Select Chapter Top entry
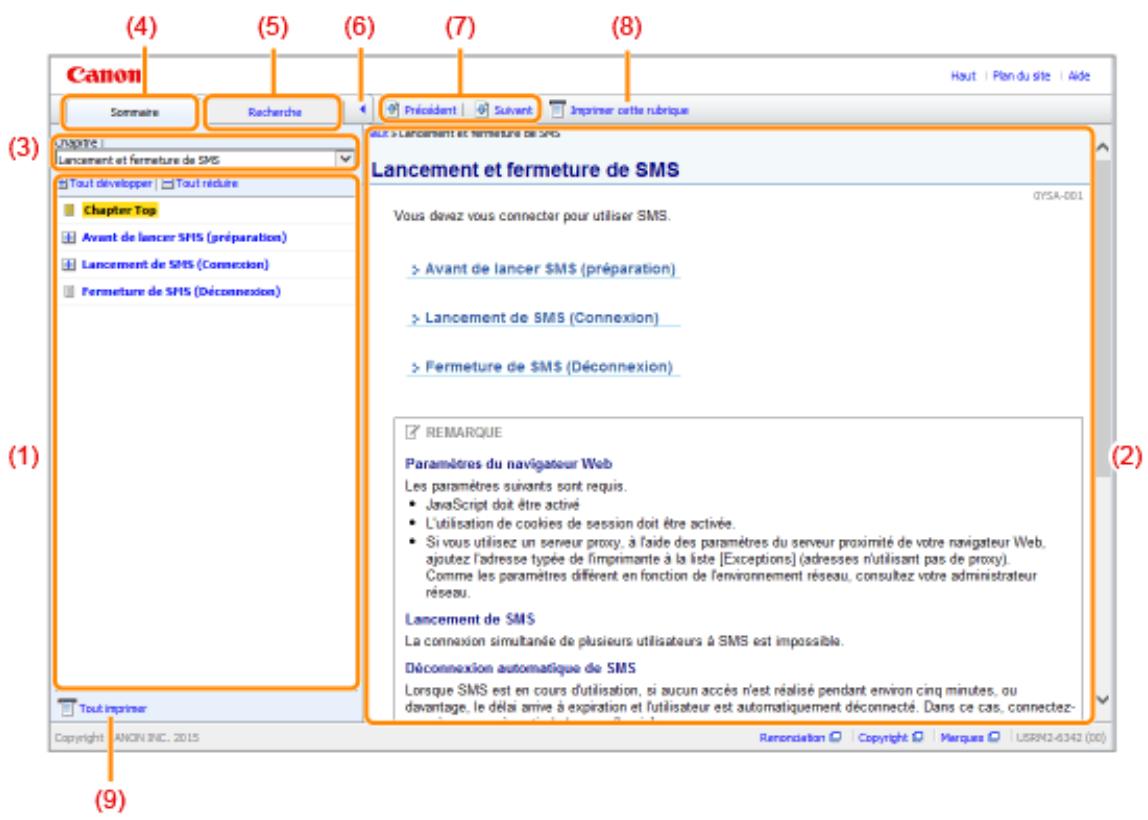The height and width of the screenshot is (820, 1148). tap(119, 210)
